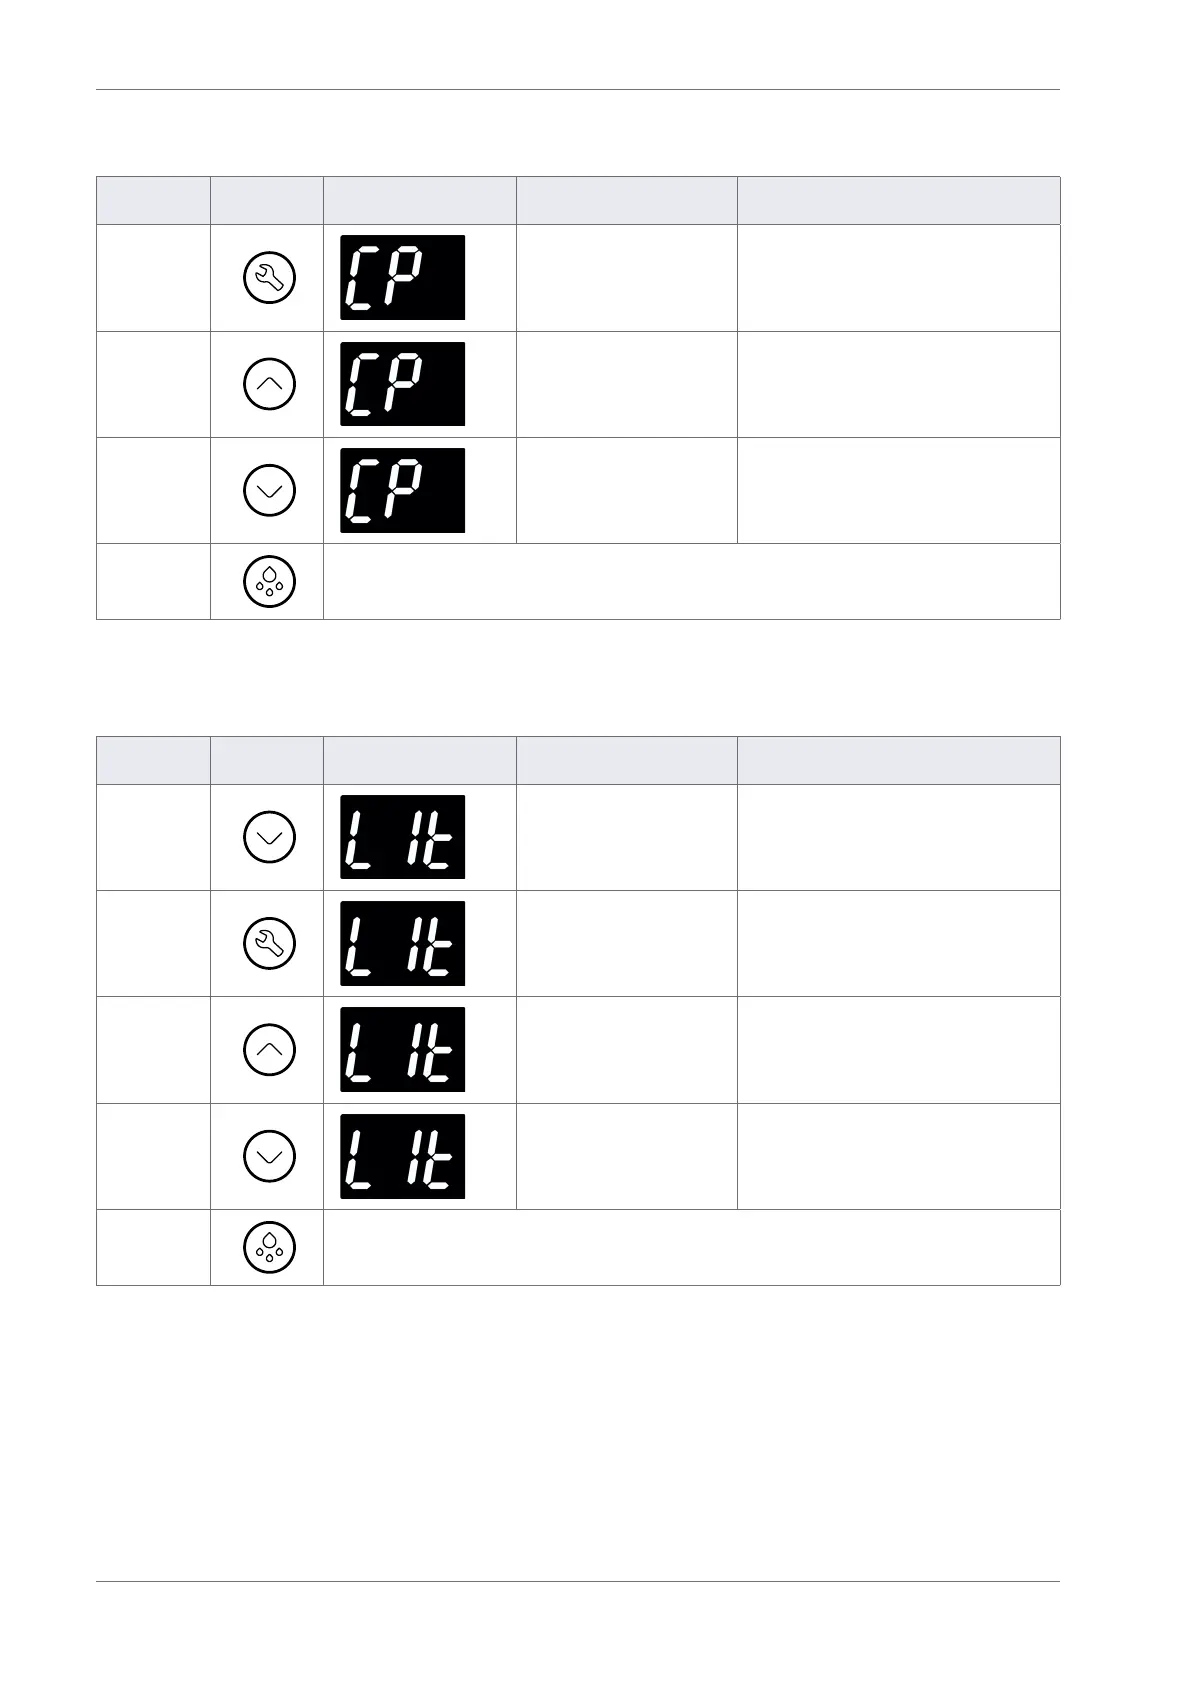The width and height of the screenshot is (1191, 1684).
Task: Click the wrench icon in the CP table
Action: click(x=269, y=278)
